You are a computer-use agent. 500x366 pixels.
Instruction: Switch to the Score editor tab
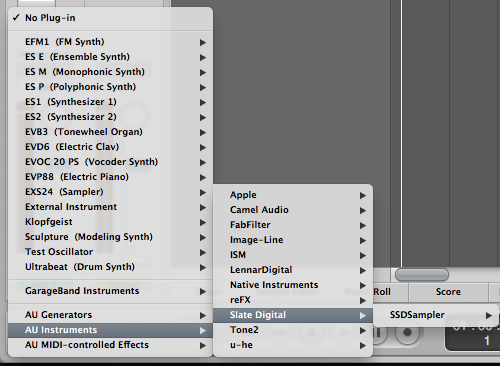[448, 292]
